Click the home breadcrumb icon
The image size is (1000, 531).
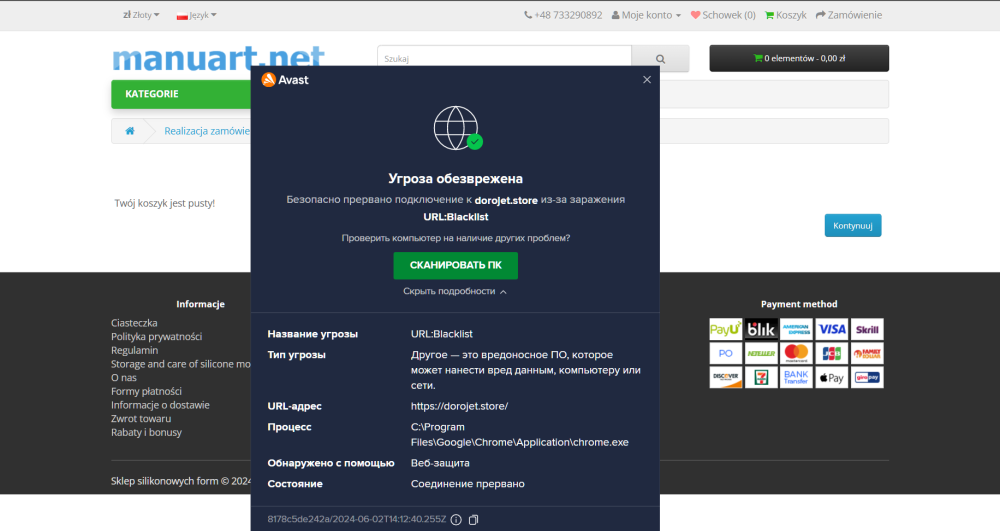(x=130, y=131)
